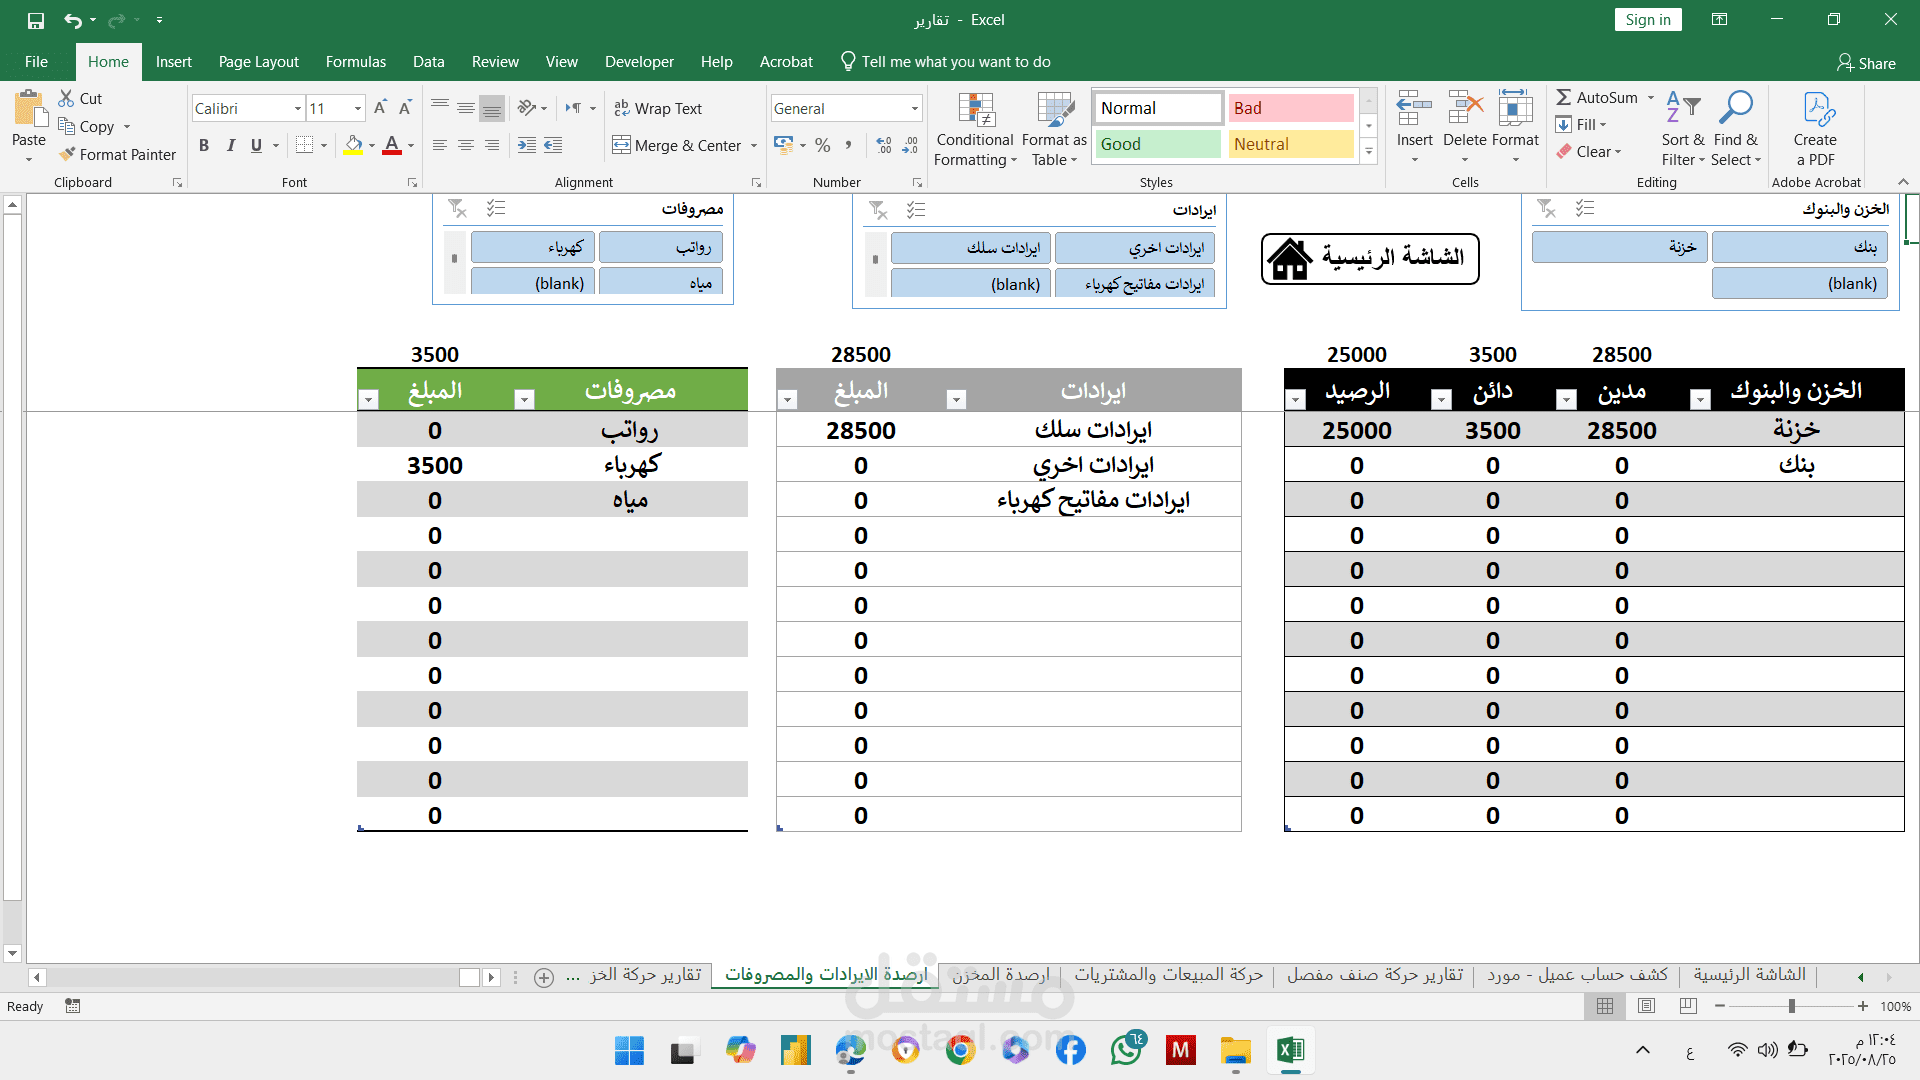Clear filter on مصروفات slicer
This screenshot has width=1920, height=1080.
point(458,208)
